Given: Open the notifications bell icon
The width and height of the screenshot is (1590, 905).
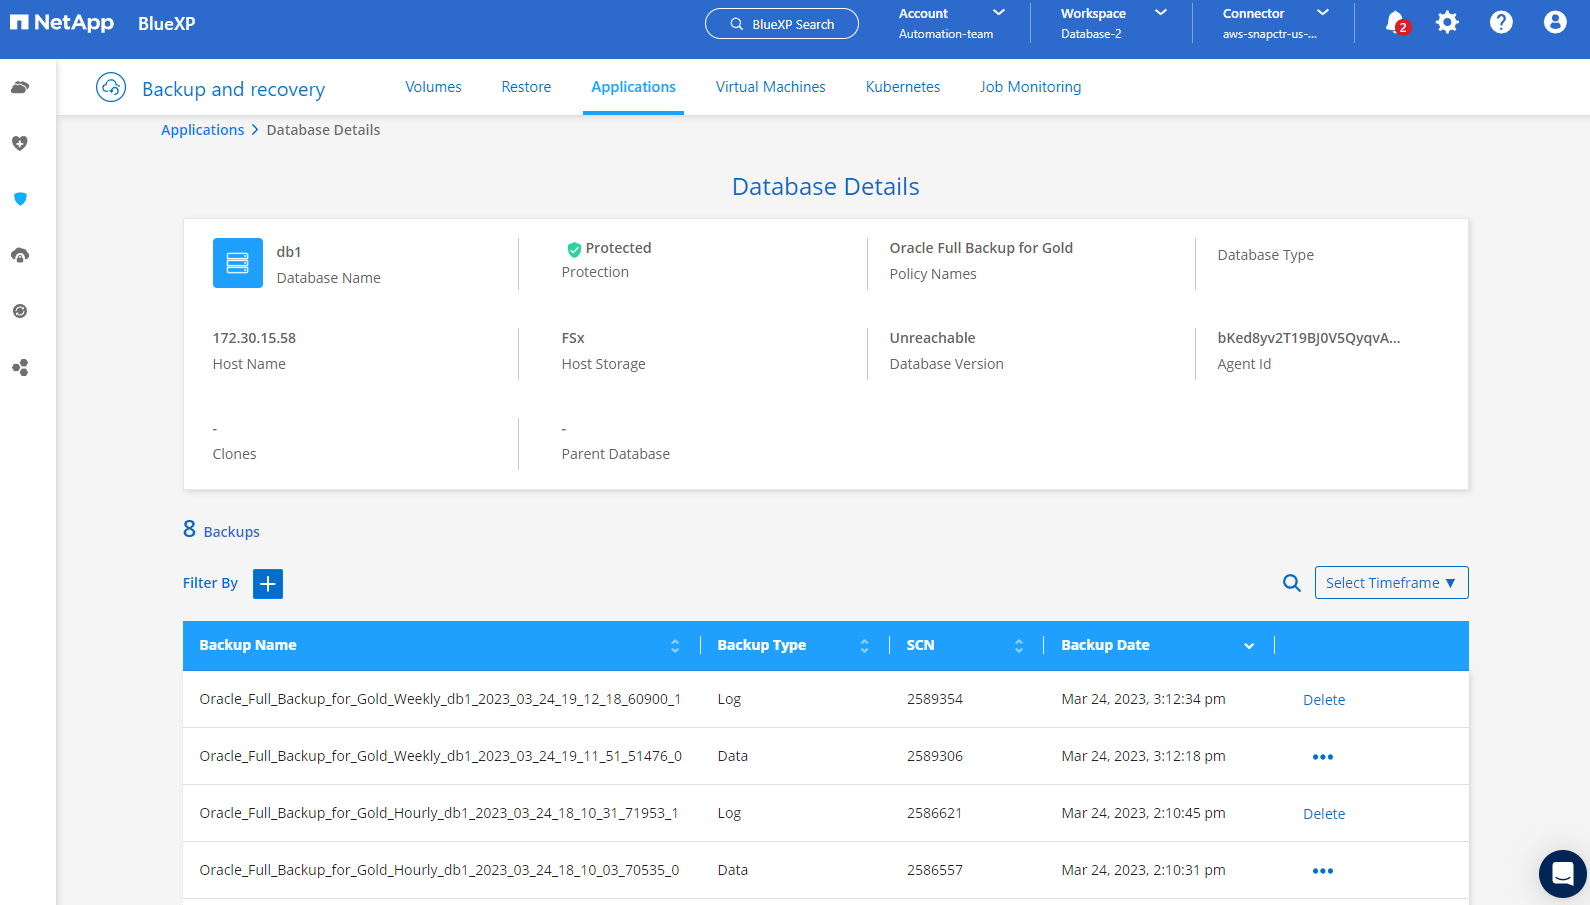Looking at the screenshot, I should click(1395, 22).
